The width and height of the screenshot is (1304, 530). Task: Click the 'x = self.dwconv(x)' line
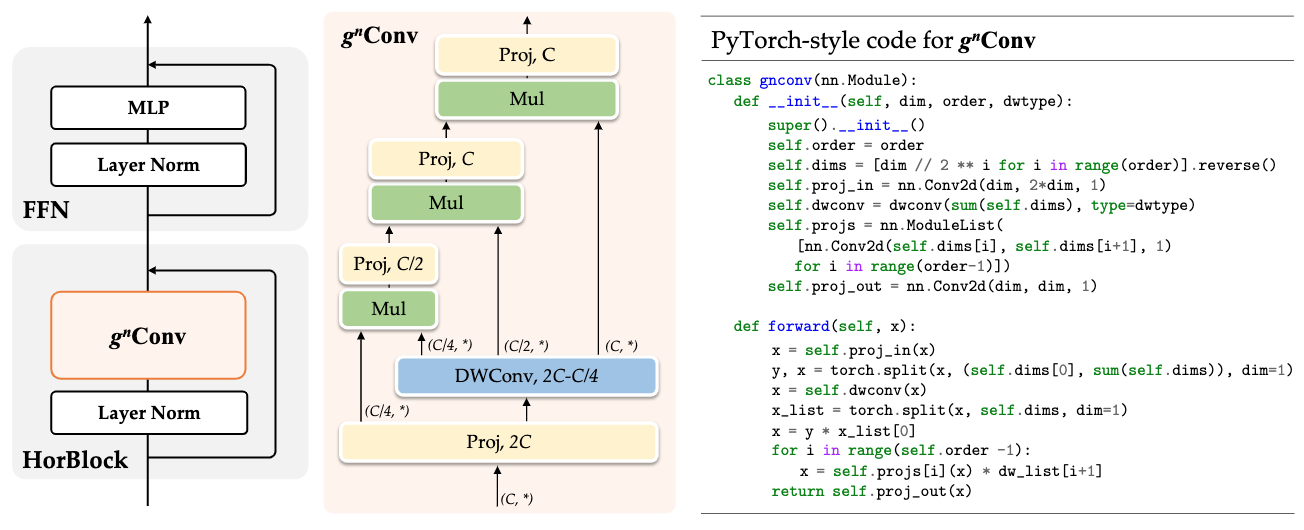pyautogui.click(x=849, y=390)
